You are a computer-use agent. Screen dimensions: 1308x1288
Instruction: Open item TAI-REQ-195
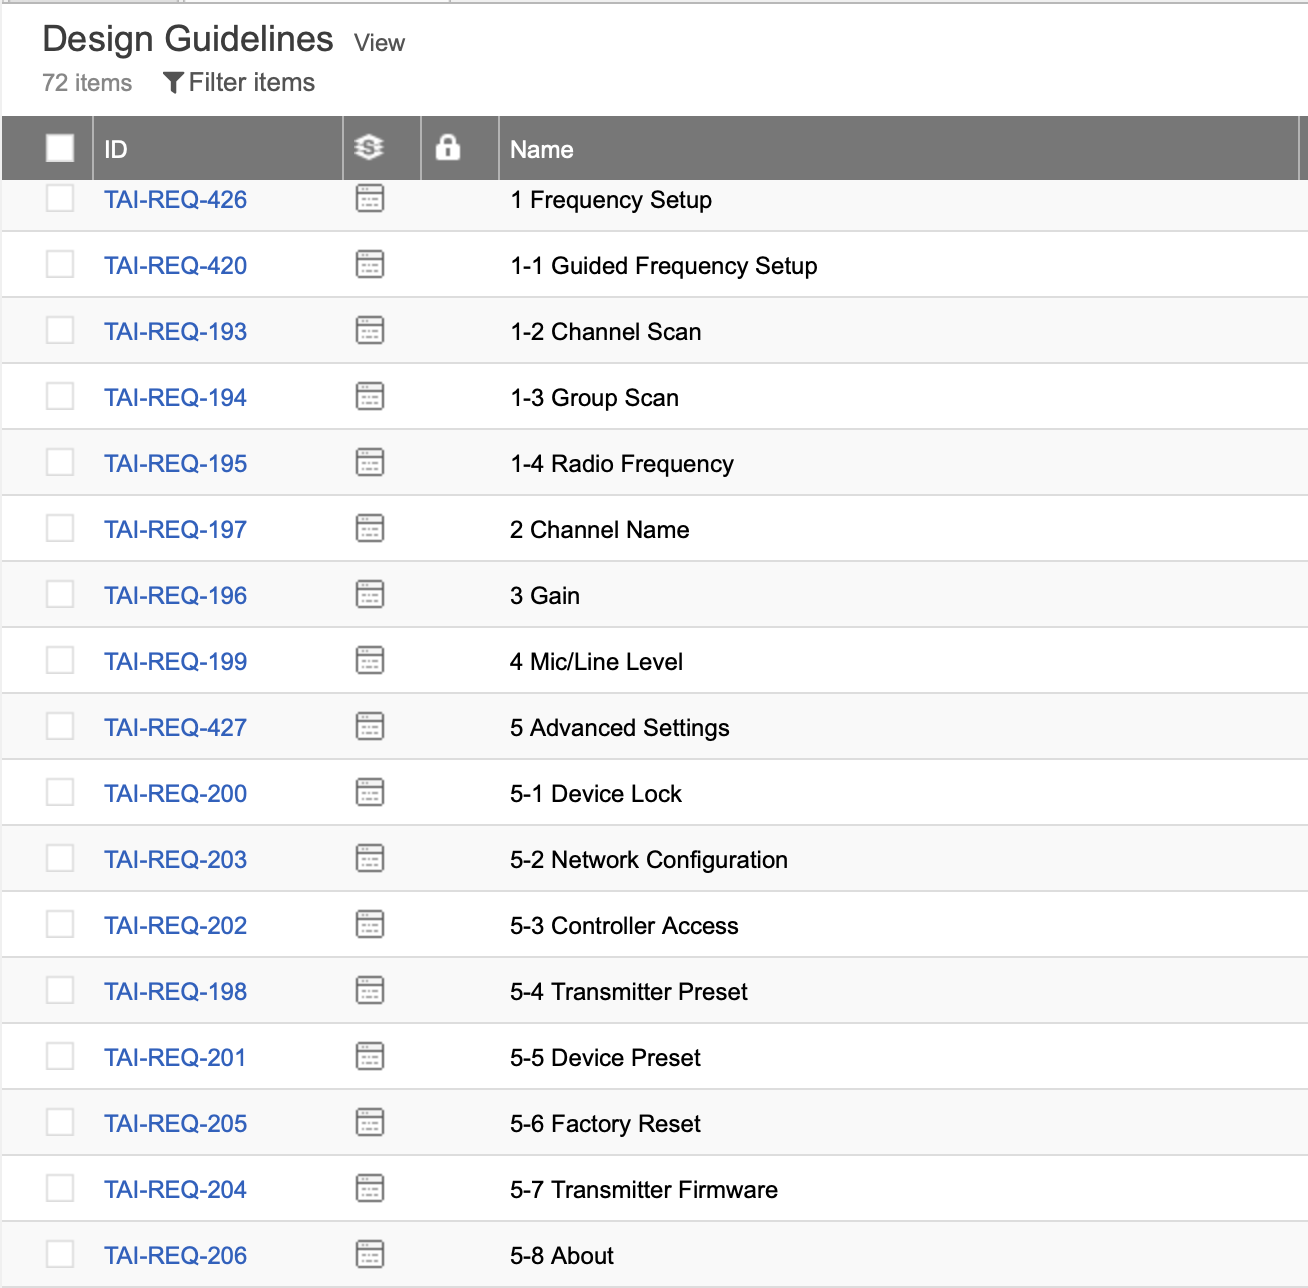(175, 463)
